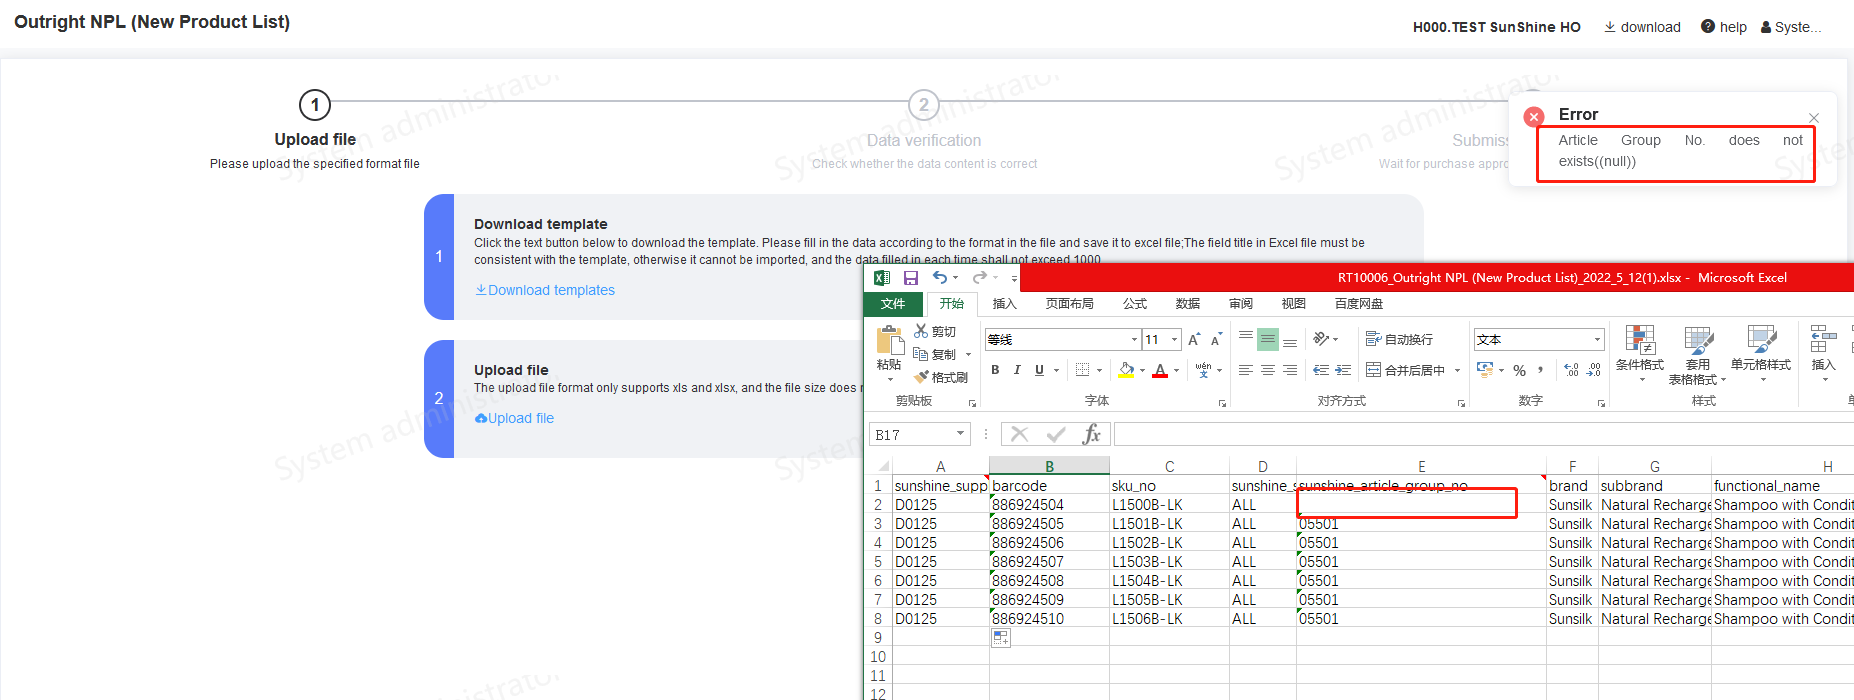Close the Error notification popup

pyautogui.click(x=1814, y=118)
